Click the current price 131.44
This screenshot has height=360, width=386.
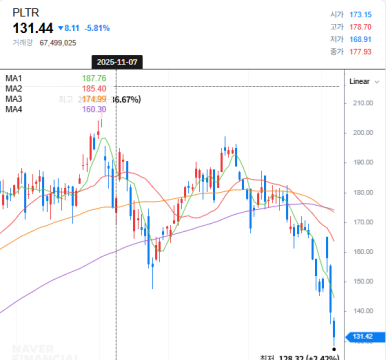(x=33, y=28)
